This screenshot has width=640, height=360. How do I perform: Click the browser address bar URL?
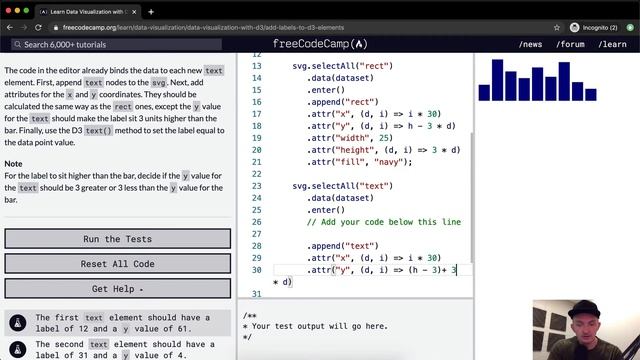[203, 27]
